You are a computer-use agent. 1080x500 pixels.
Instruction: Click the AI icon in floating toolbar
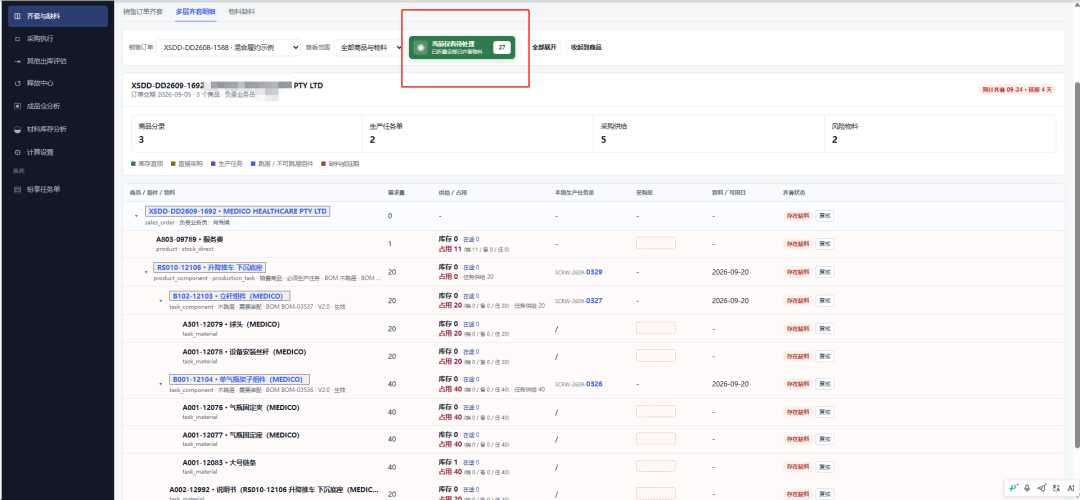pyautogui.click(x=1071, y=487)
